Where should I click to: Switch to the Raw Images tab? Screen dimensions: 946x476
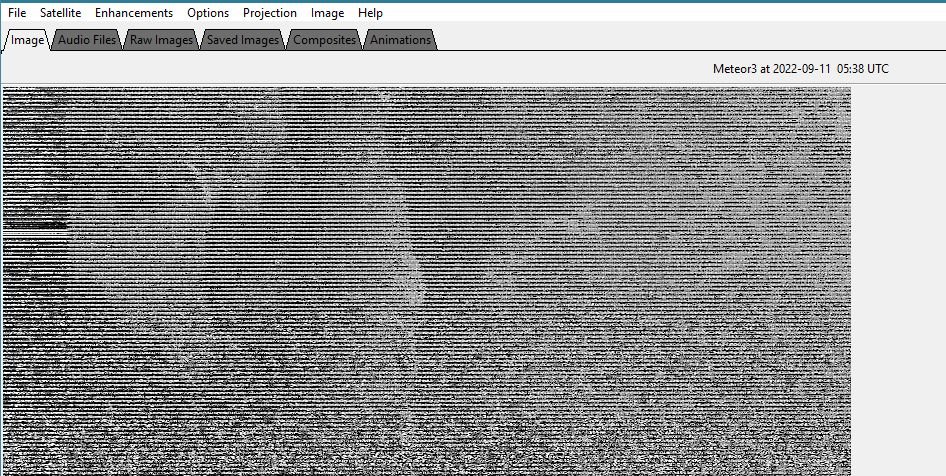tap(162, 40)
